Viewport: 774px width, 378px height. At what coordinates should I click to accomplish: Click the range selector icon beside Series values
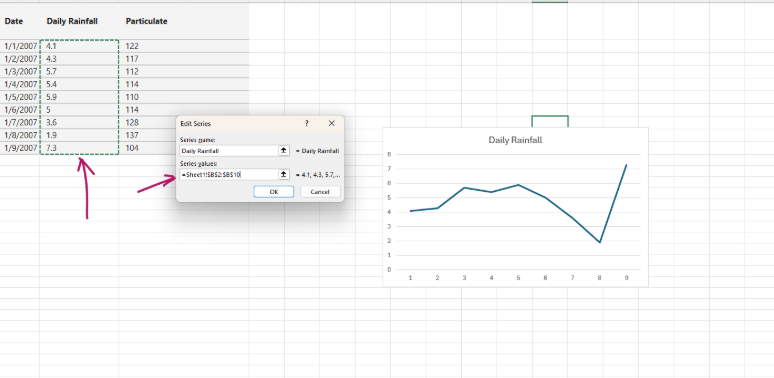[284, 174]
